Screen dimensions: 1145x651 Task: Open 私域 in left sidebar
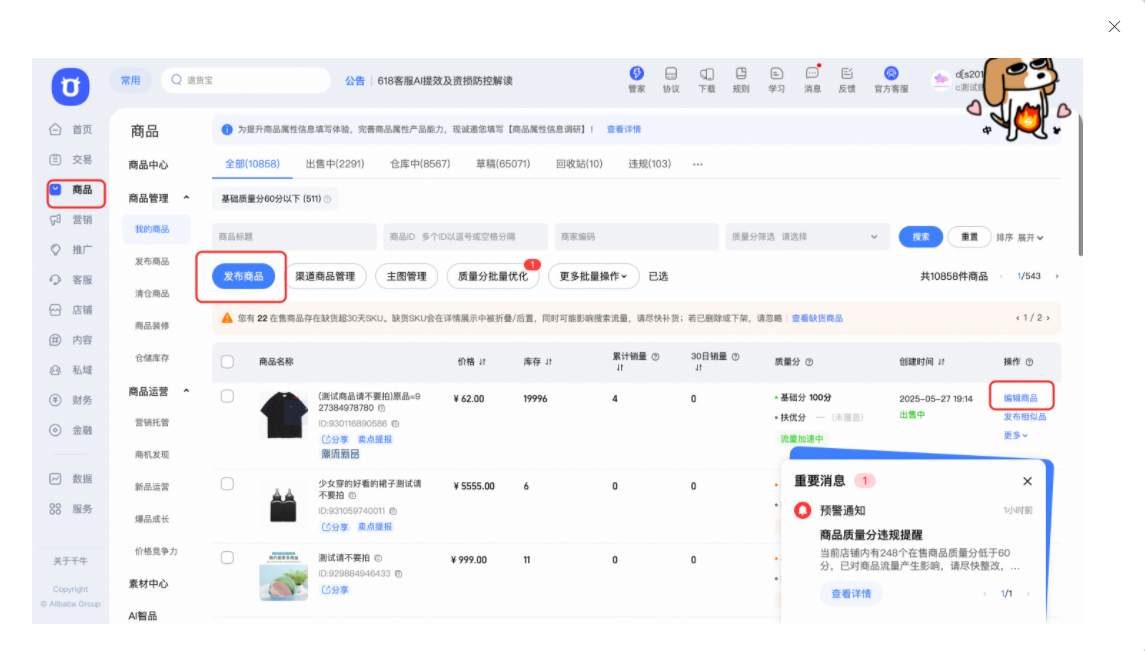tap(71, 370)
